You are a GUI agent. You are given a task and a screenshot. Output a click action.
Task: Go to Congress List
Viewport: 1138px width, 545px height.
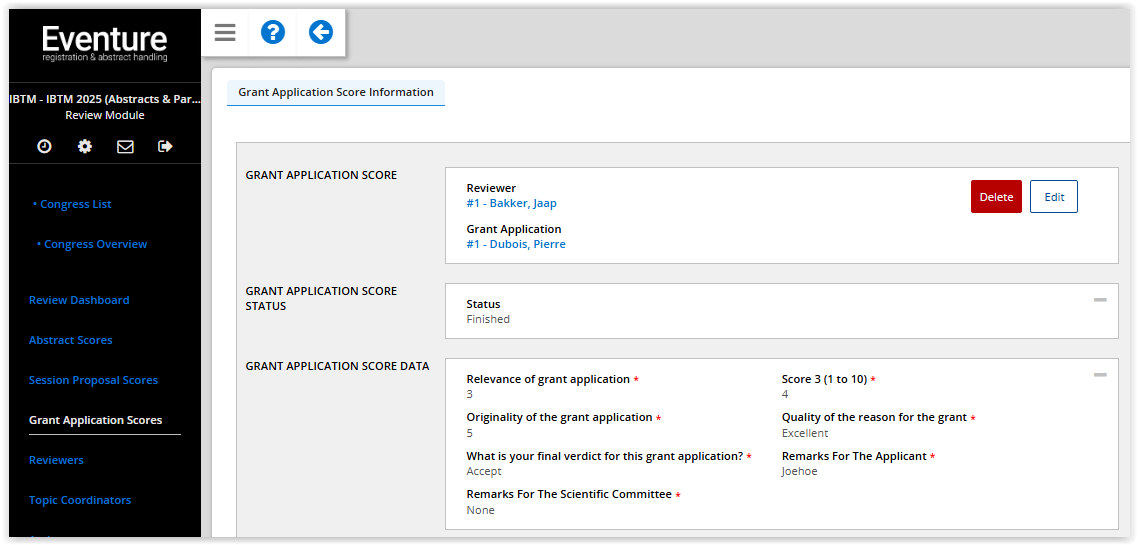(75, 204)
